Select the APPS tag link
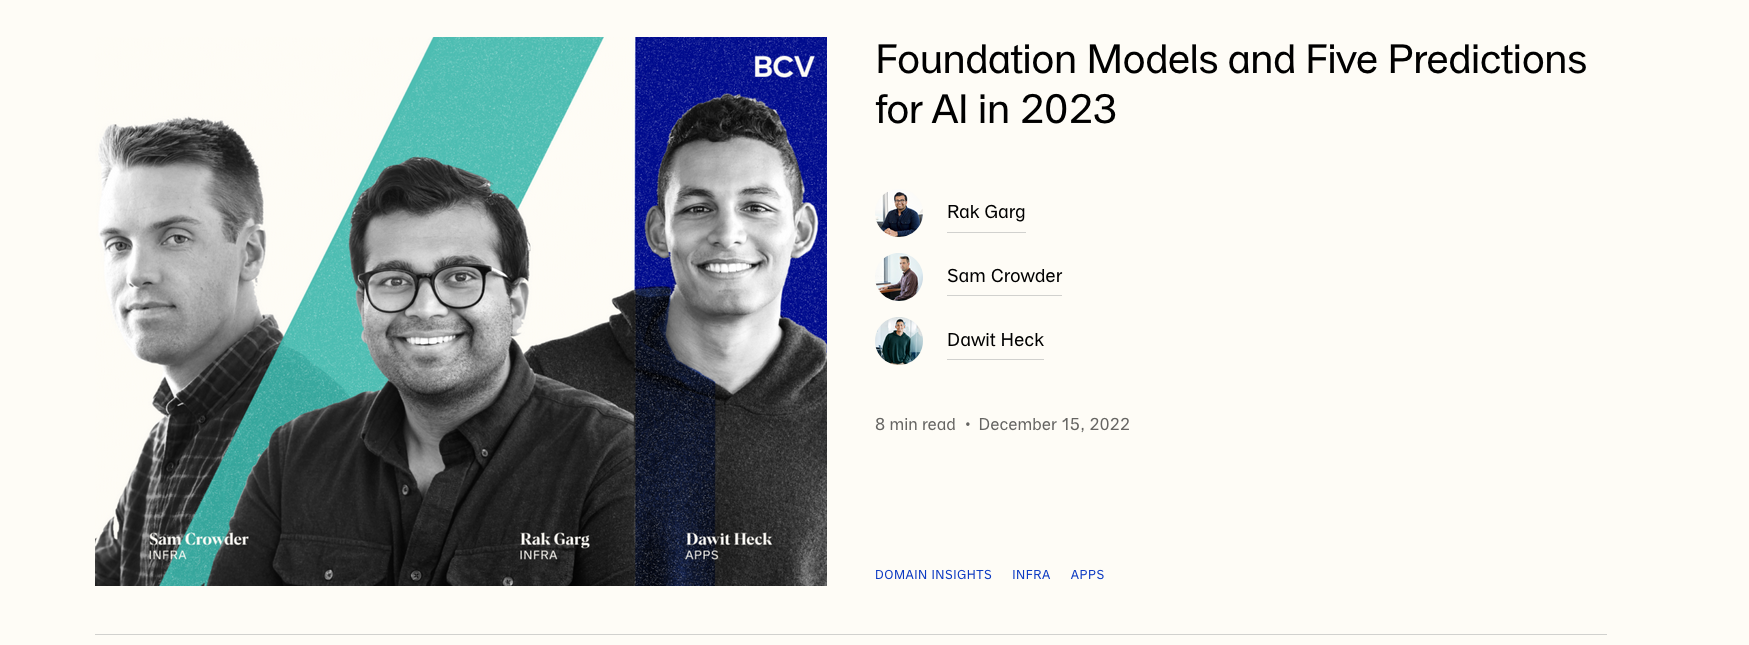This screenshot has height=645, width=1749. click(x=1087, y=575)
